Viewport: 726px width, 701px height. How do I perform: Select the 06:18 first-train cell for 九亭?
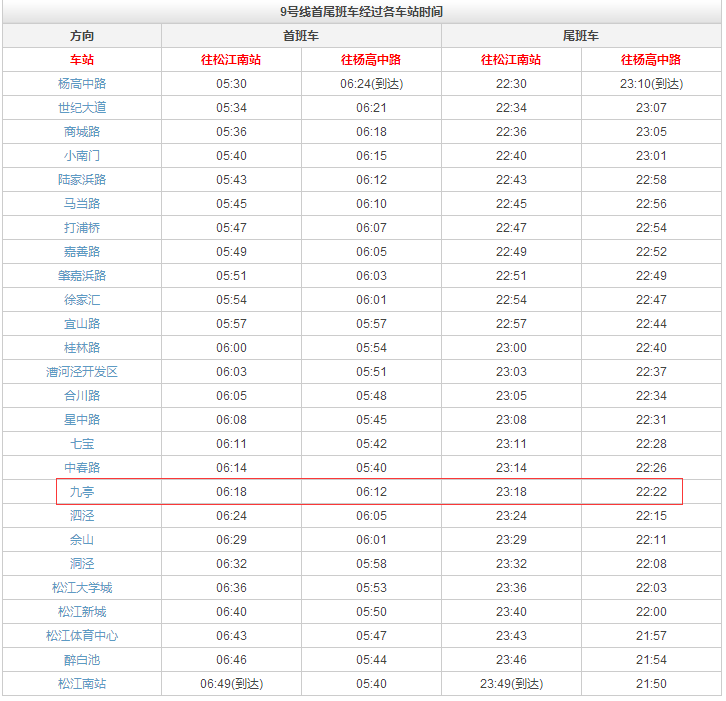point(231,492)
